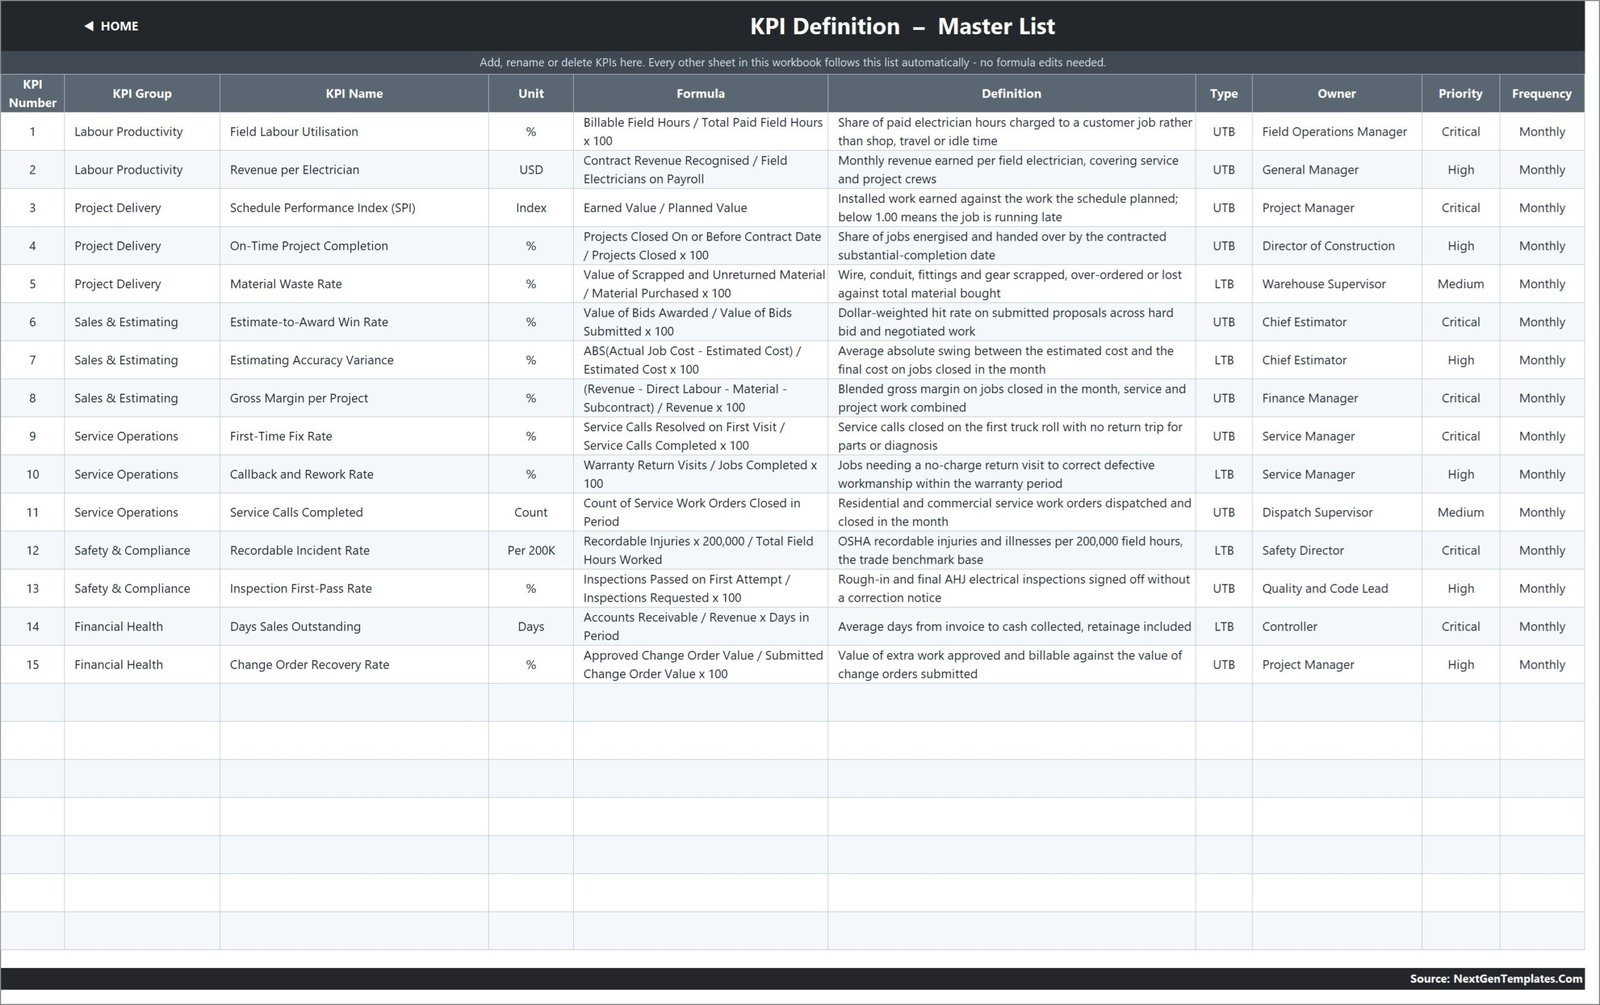Select the KPI Number column header
The width and height of the screenshot is (1600, 1005).
coord(32,93)
